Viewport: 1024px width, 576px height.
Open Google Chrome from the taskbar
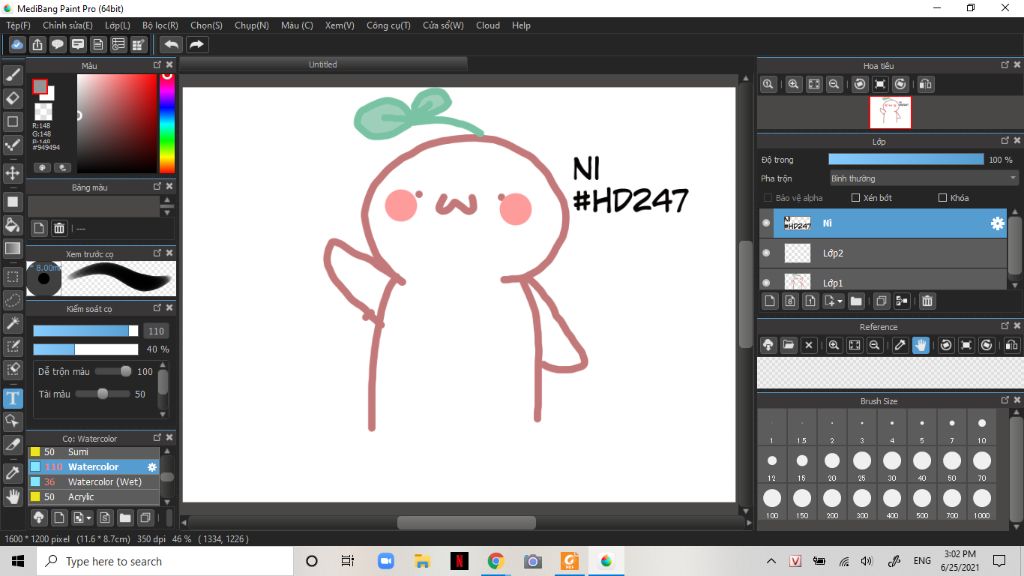coord(496,561)
